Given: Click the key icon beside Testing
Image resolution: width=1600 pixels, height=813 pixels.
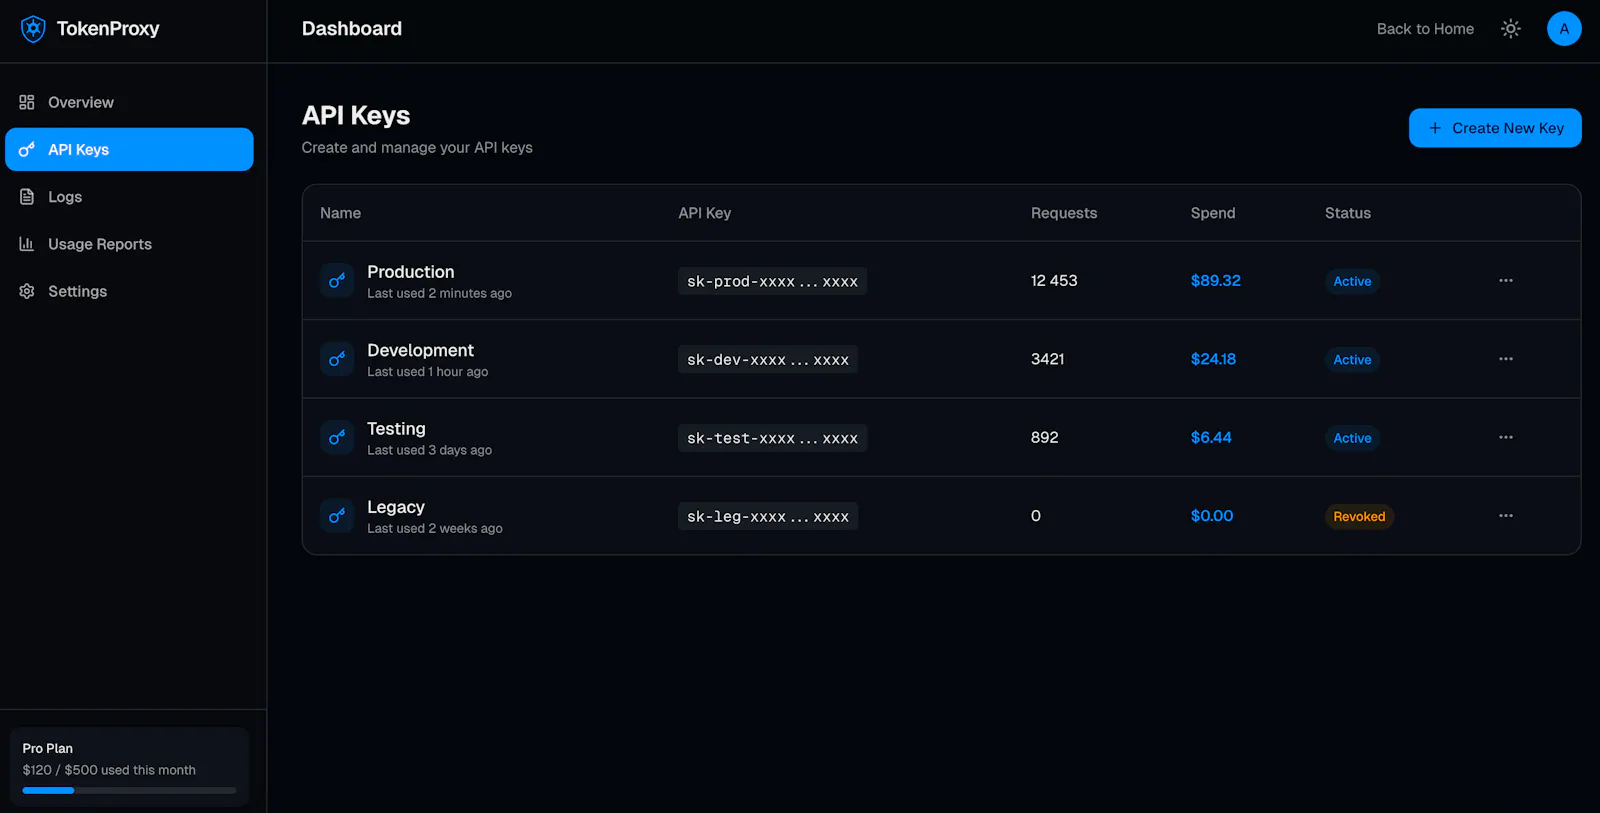Looking at the screenshot, I should click(x=337, y=438).
